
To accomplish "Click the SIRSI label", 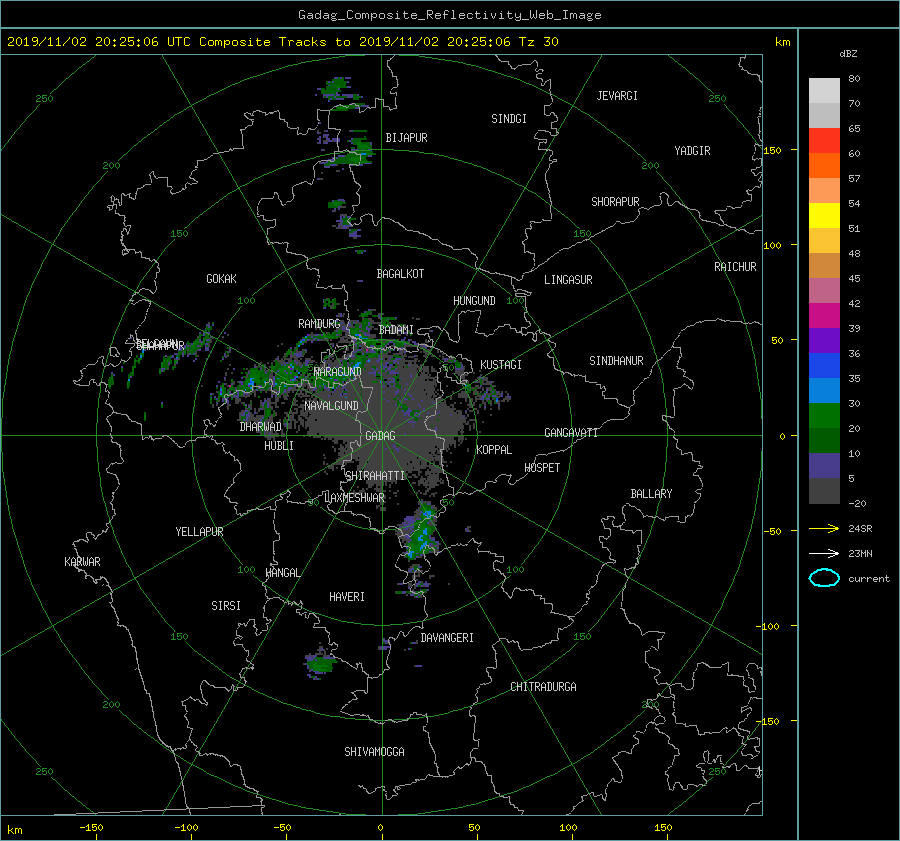I will tap(226, 606).
